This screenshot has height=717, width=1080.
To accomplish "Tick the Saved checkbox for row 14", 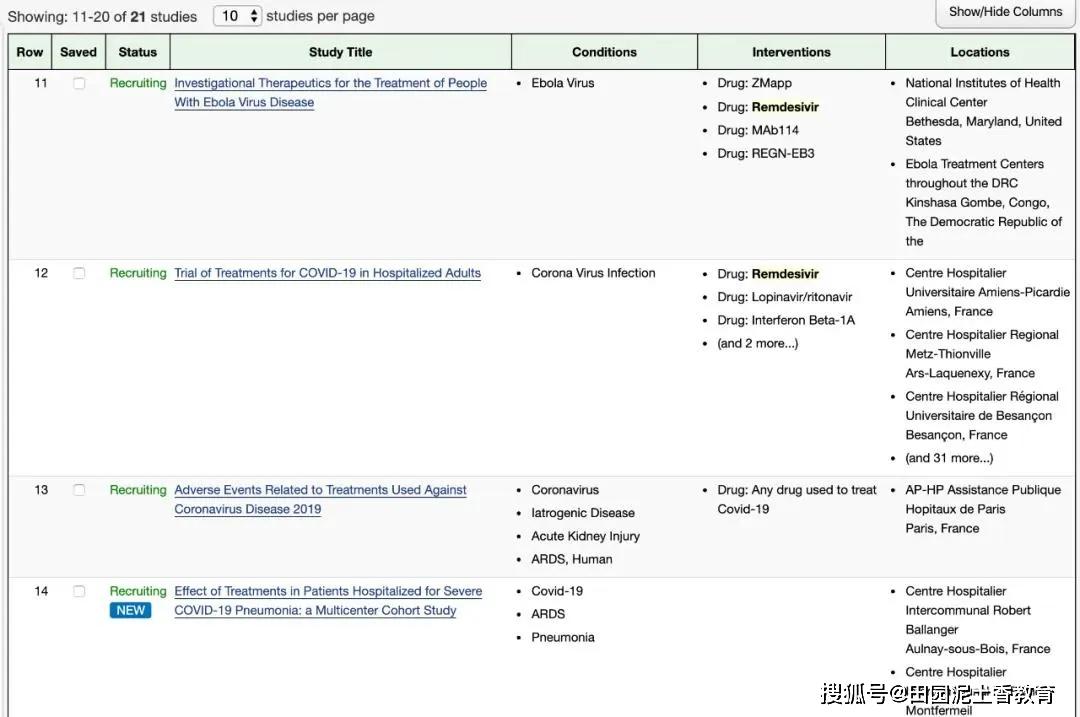I will pyautogui.click(x=79, y=592).
